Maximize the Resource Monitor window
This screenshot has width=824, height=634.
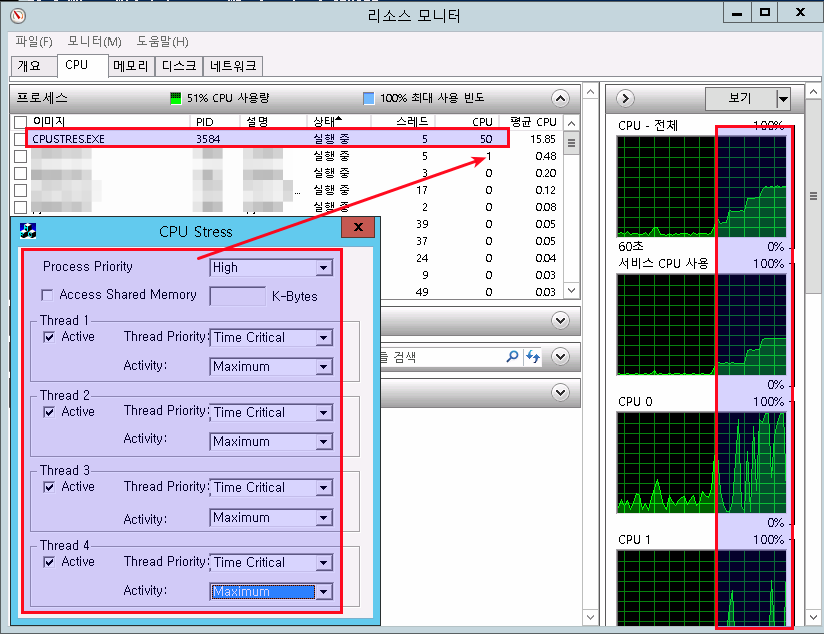(765, 13)
